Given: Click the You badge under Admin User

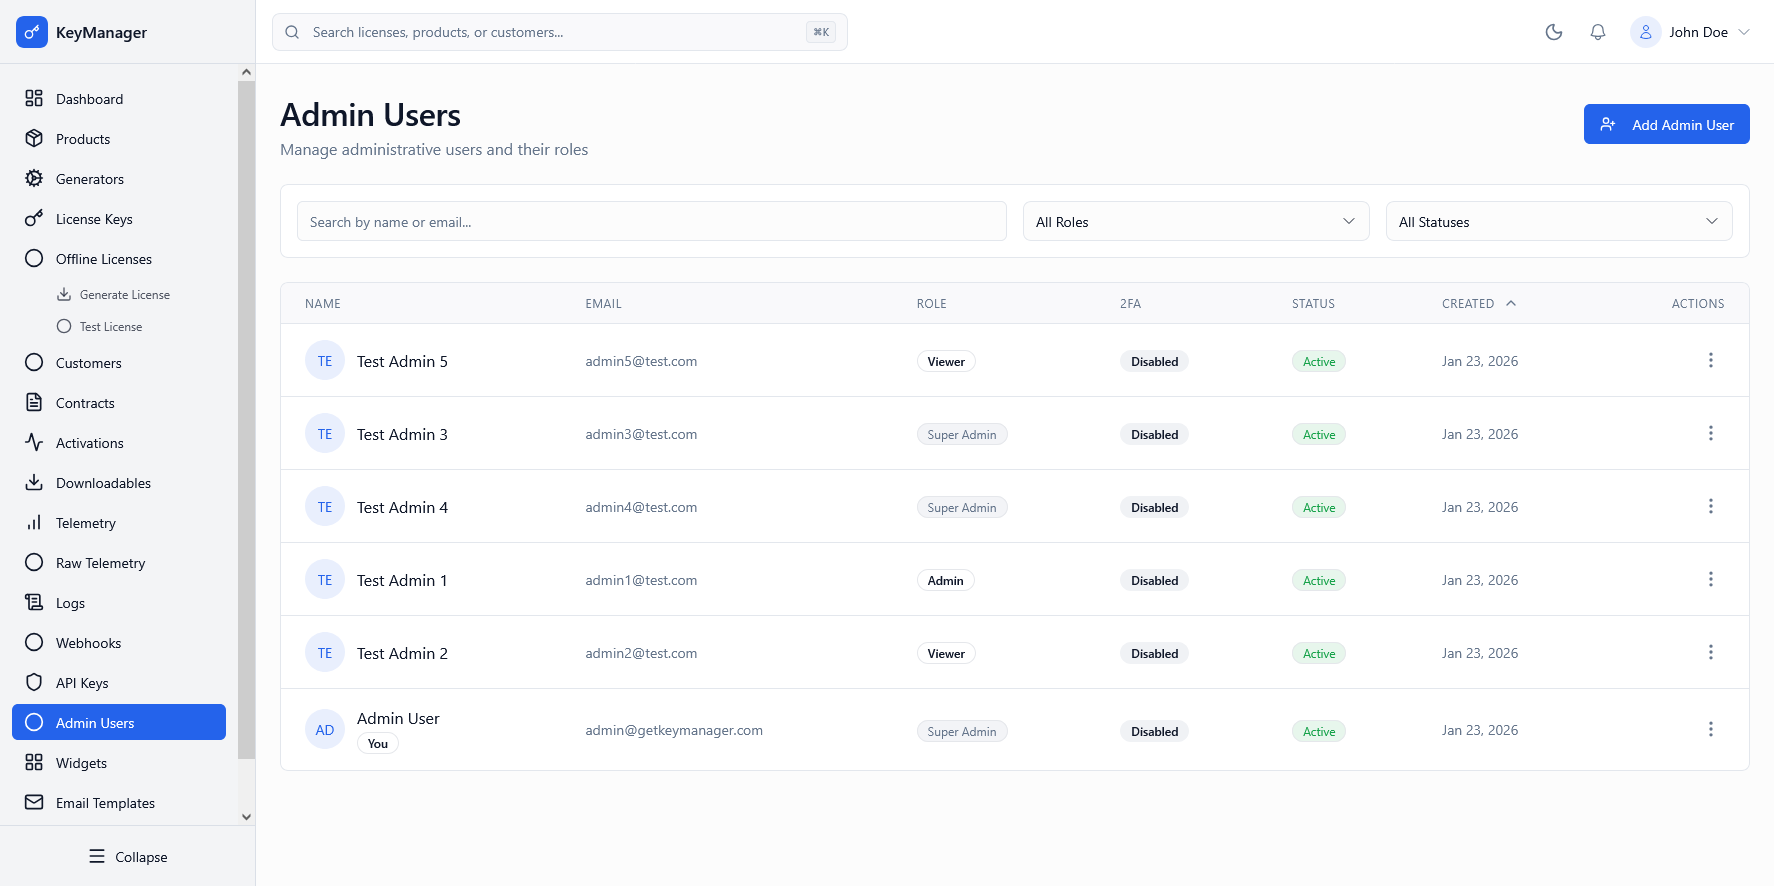Looking at the screenshot, I should tap(378, 743).
